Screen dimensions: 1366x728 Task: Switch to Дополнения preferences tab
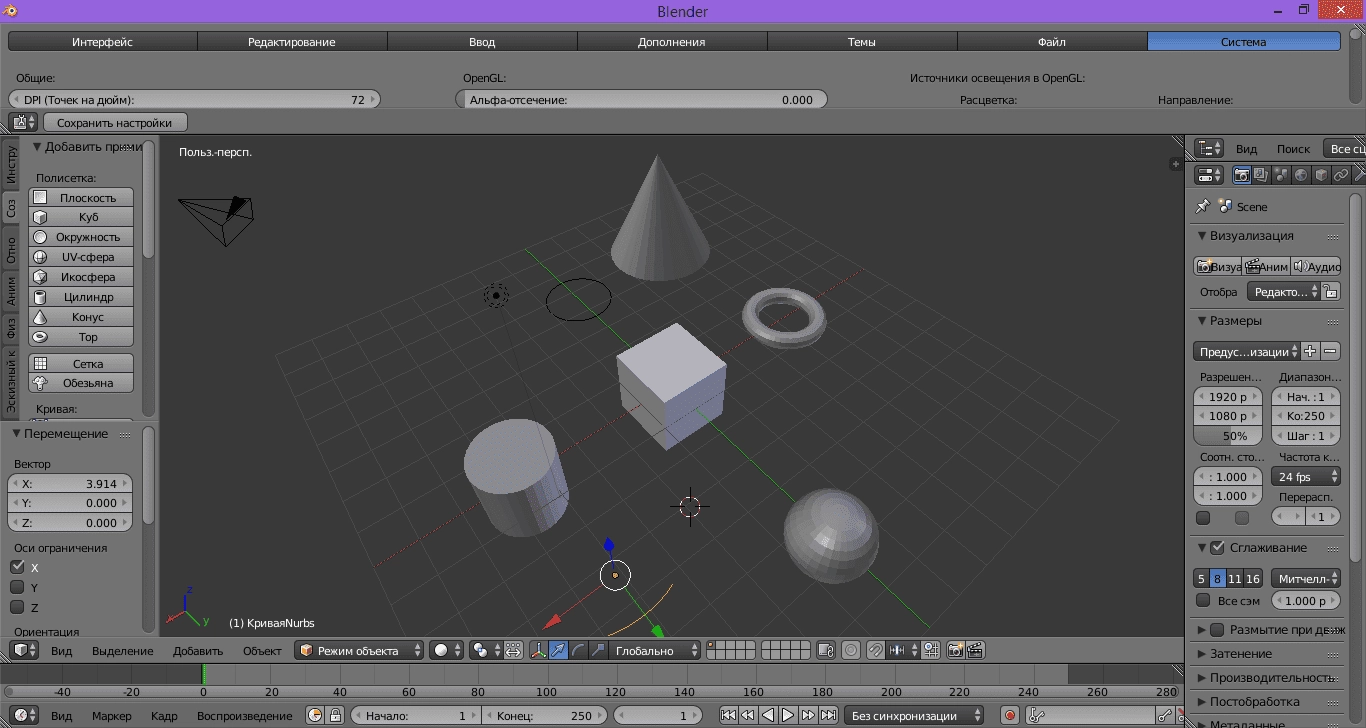click(x=672, y=42)
